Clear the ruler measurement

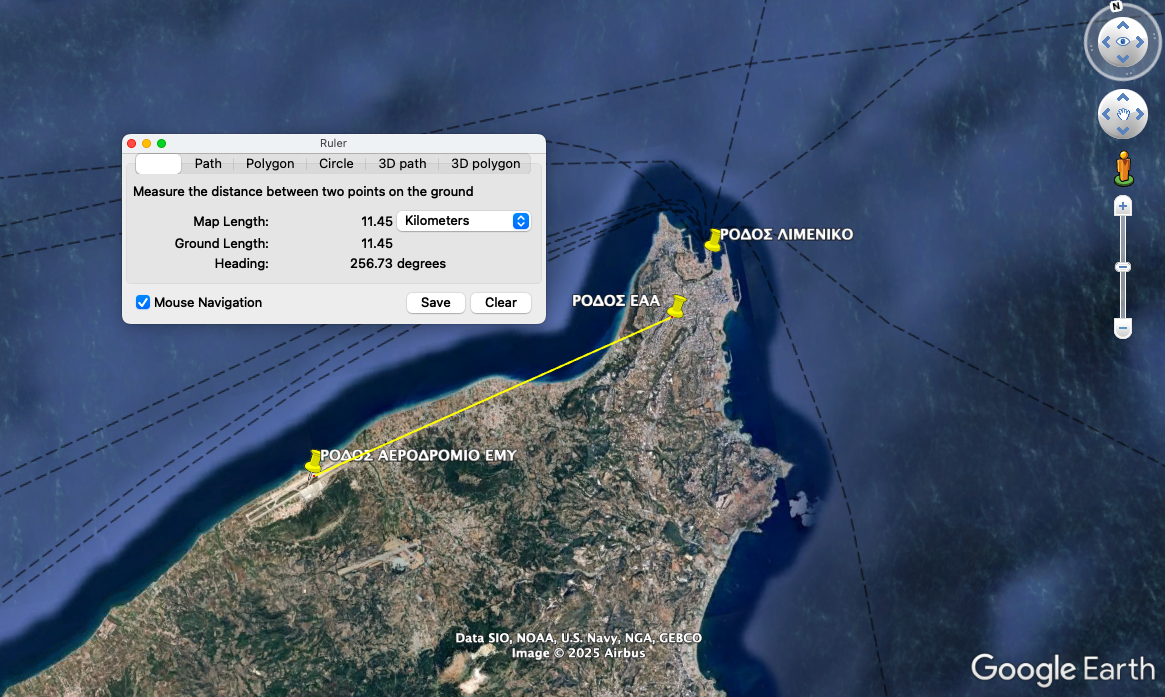[501, 302]
